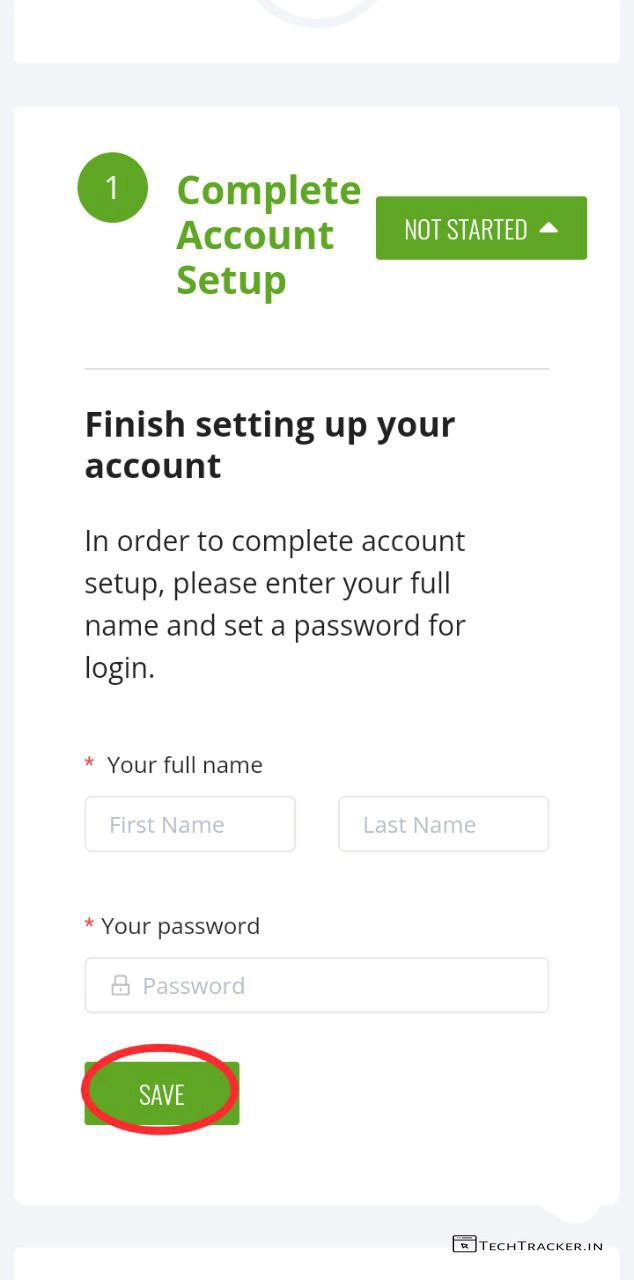This screenshot has height=1280, width=634.
Task: Click the TechTracker watermark logo icon
Action: (x=464, y=1244)
